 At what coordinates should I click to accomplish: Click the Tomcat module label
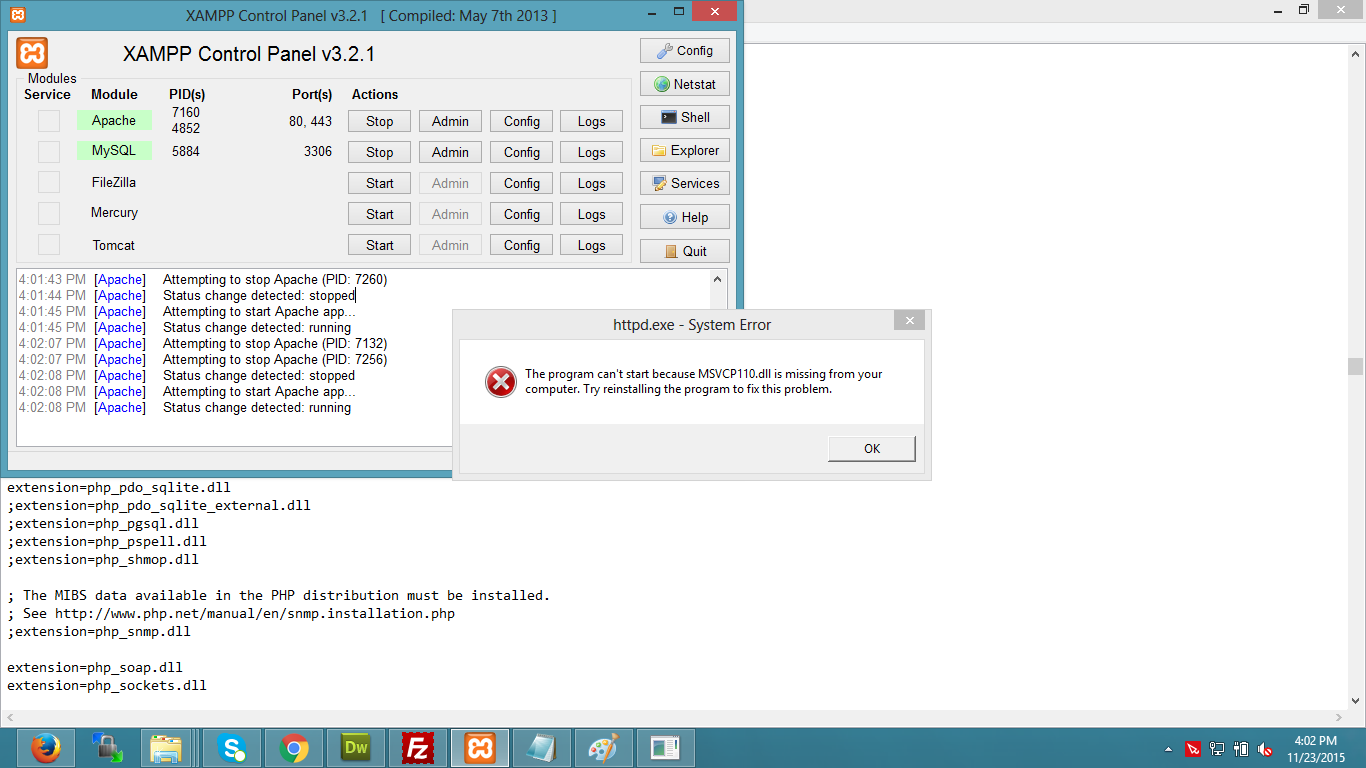[114, 245]
